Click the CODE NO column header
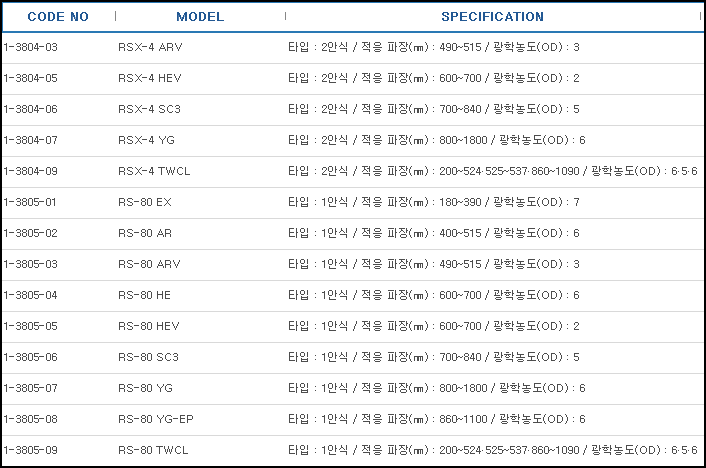This screenshot has height=468, width=706. [x=58, y=17]
